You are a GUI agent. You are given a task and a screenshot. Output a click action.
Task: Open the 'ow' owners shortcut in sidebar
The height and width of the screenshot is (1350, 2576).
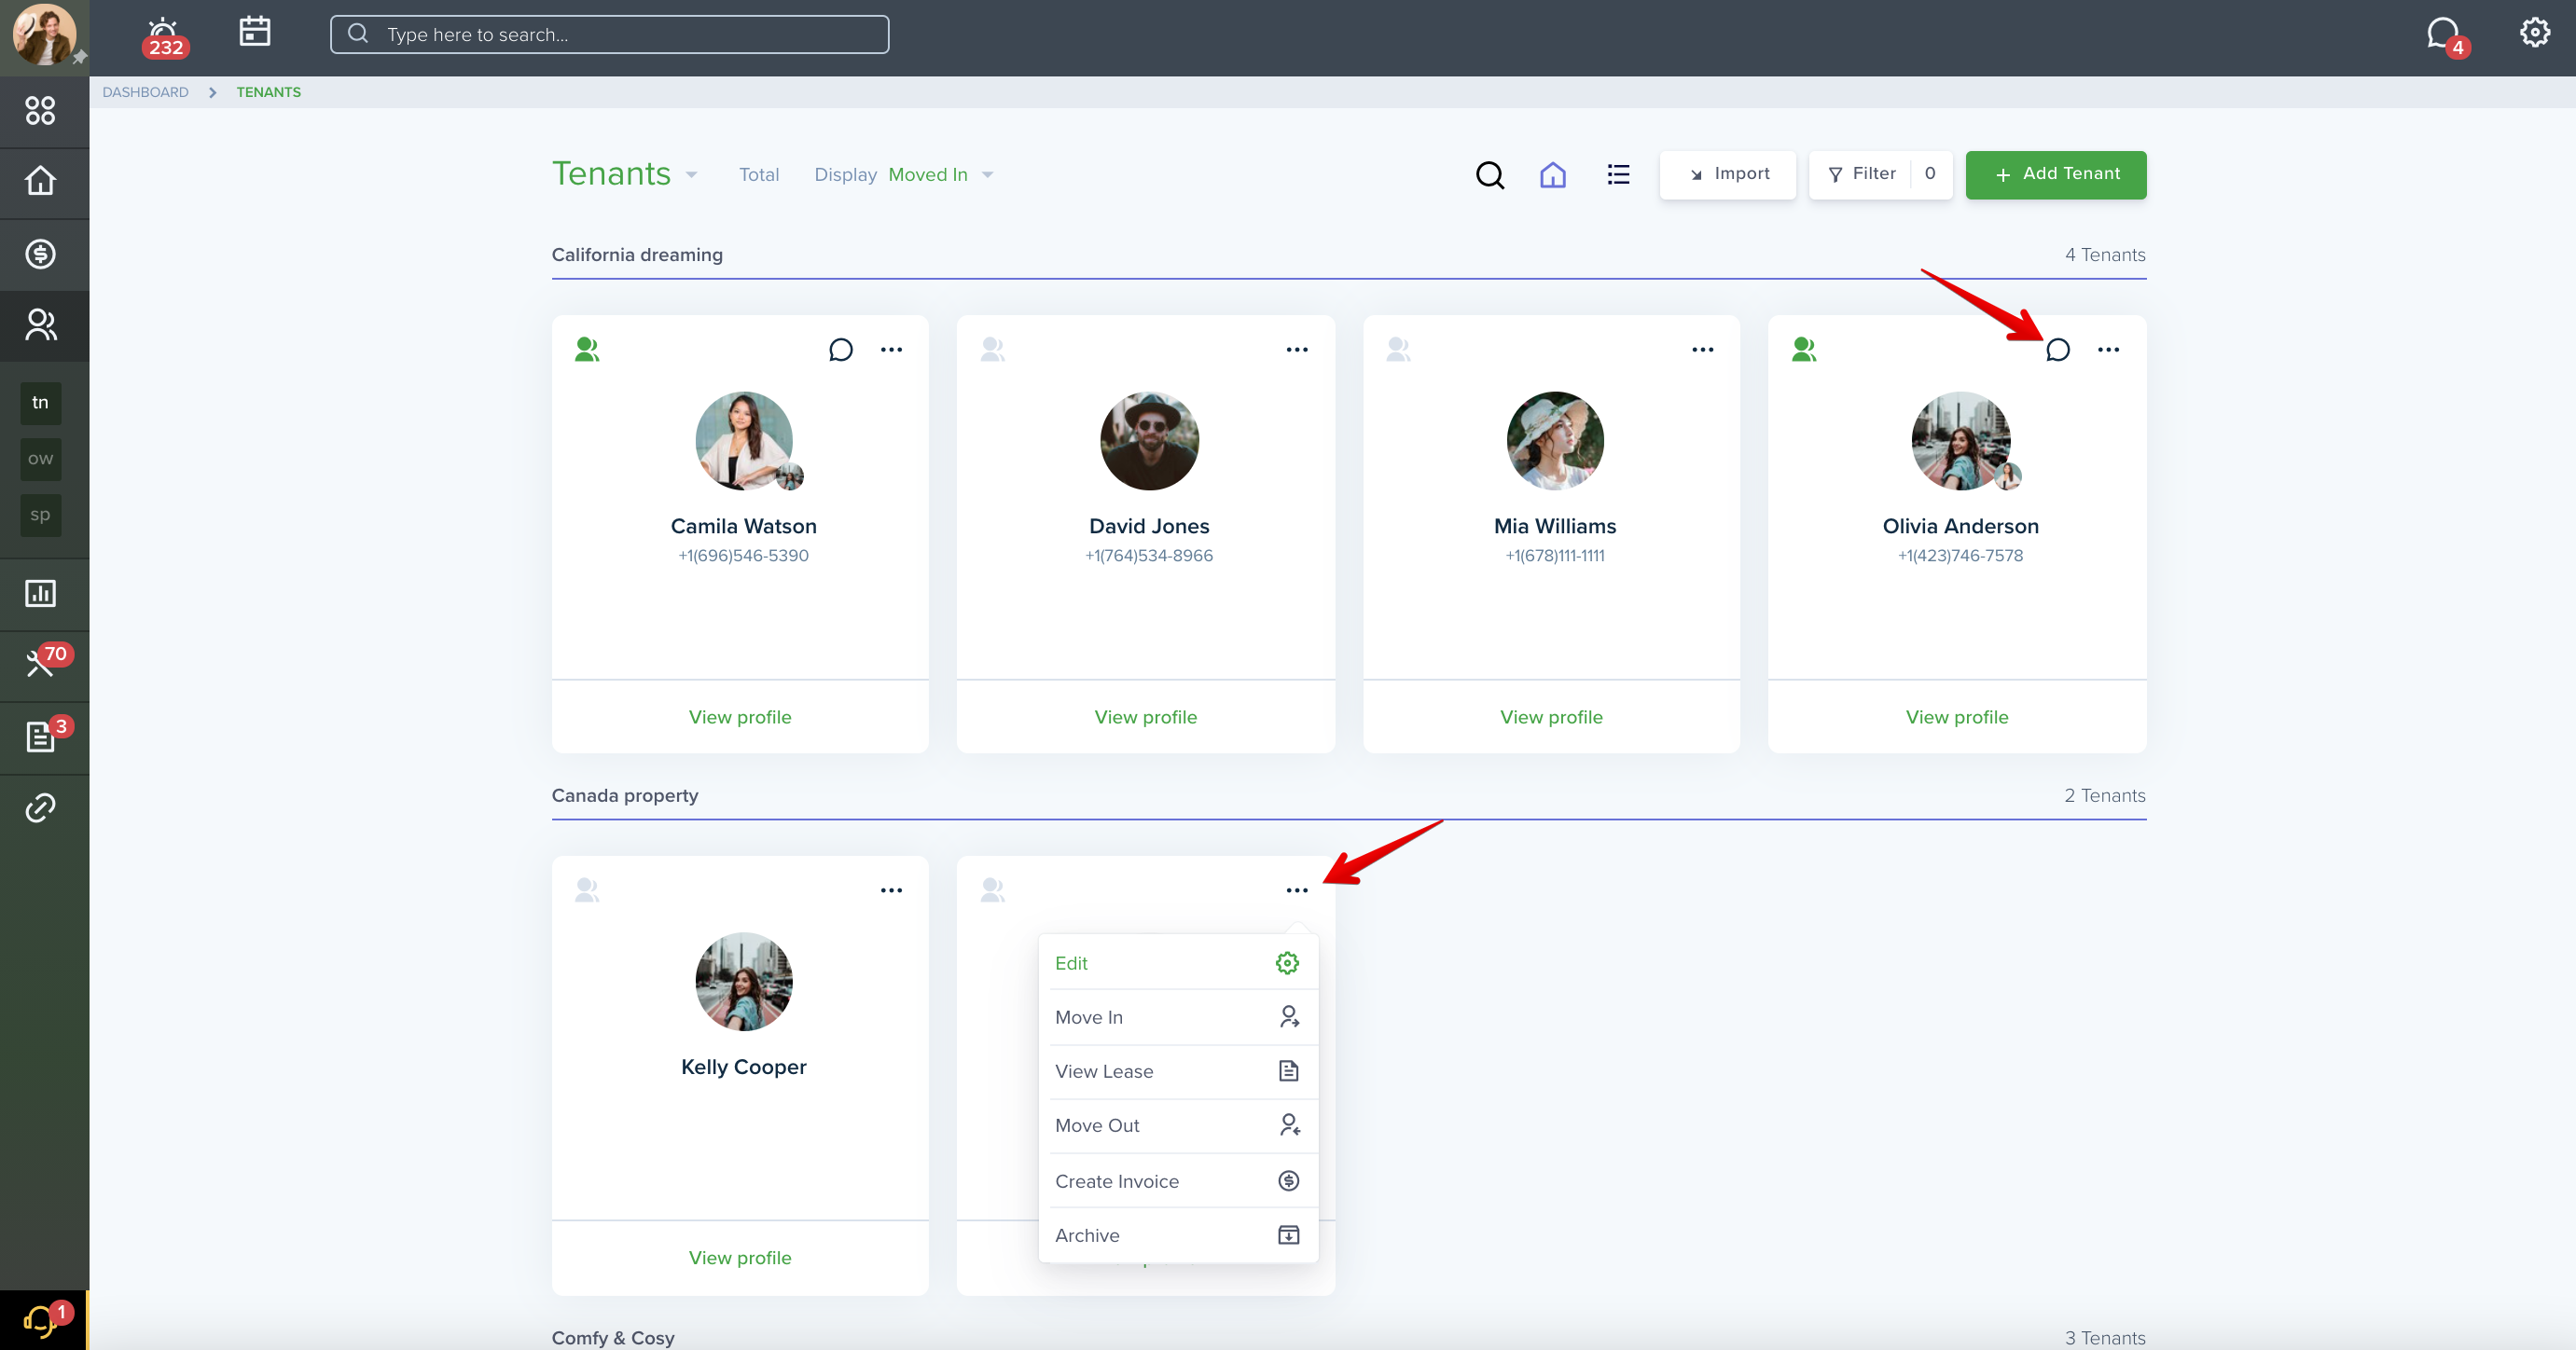(40, 459)
